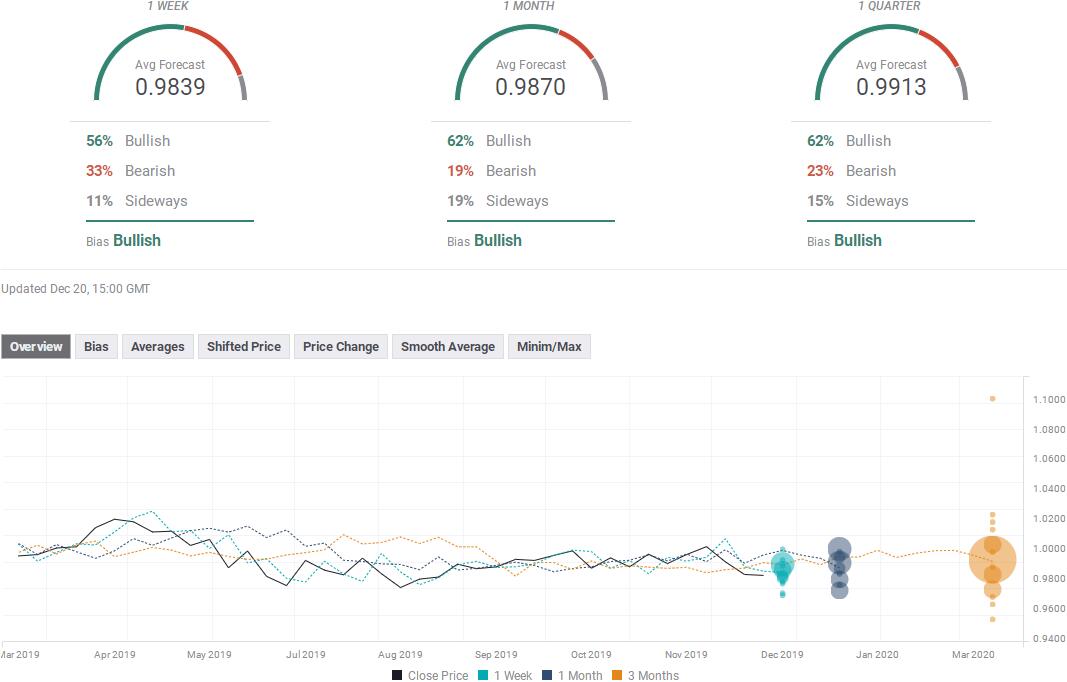The width and height of the screenshot is (1067, 682).
Task: Open the Price Change tab
Action: 341,346
